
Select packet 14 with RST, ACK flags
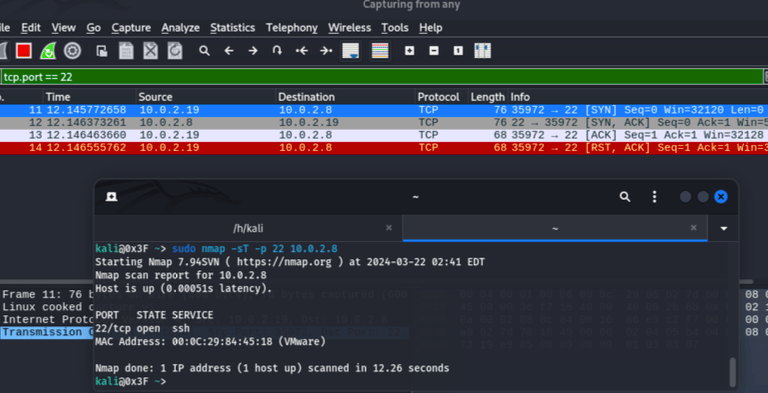[384, 148]
